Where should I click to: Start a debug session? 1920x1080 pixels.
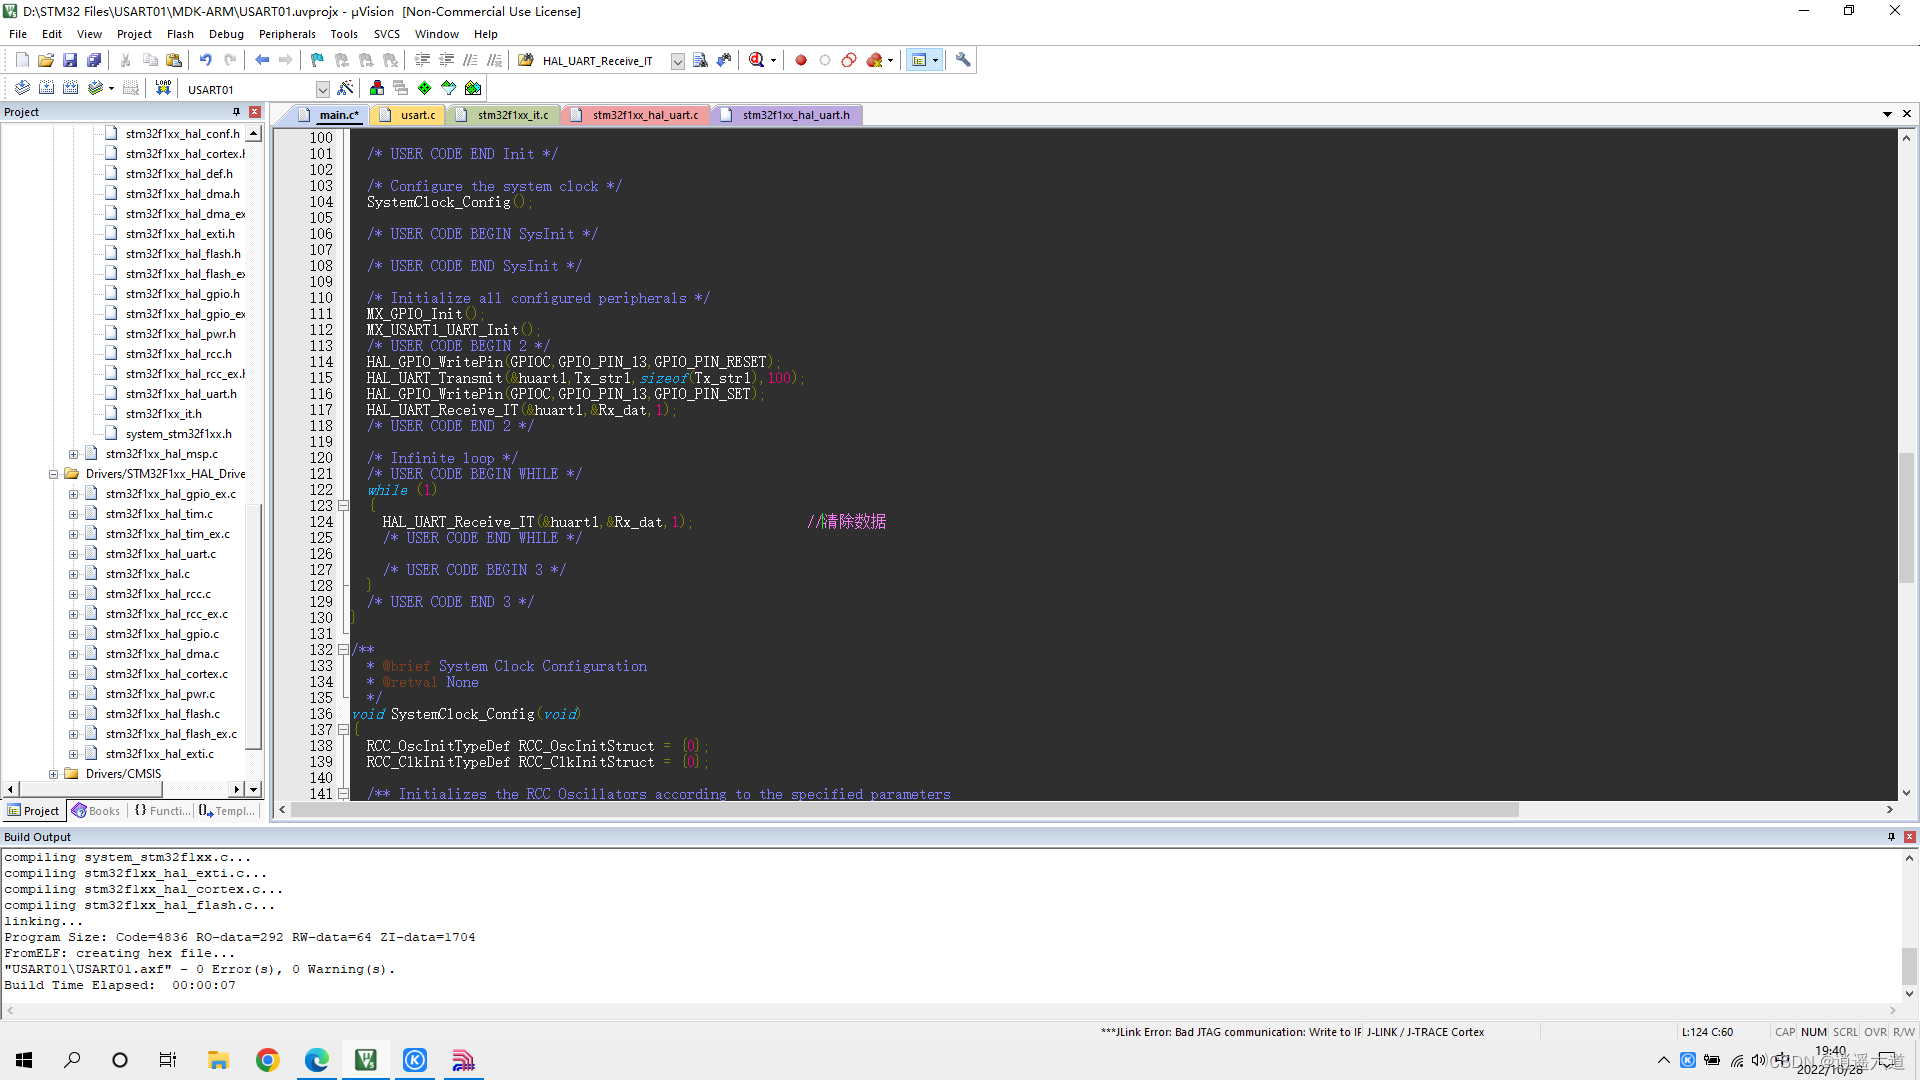click(756, 60)
